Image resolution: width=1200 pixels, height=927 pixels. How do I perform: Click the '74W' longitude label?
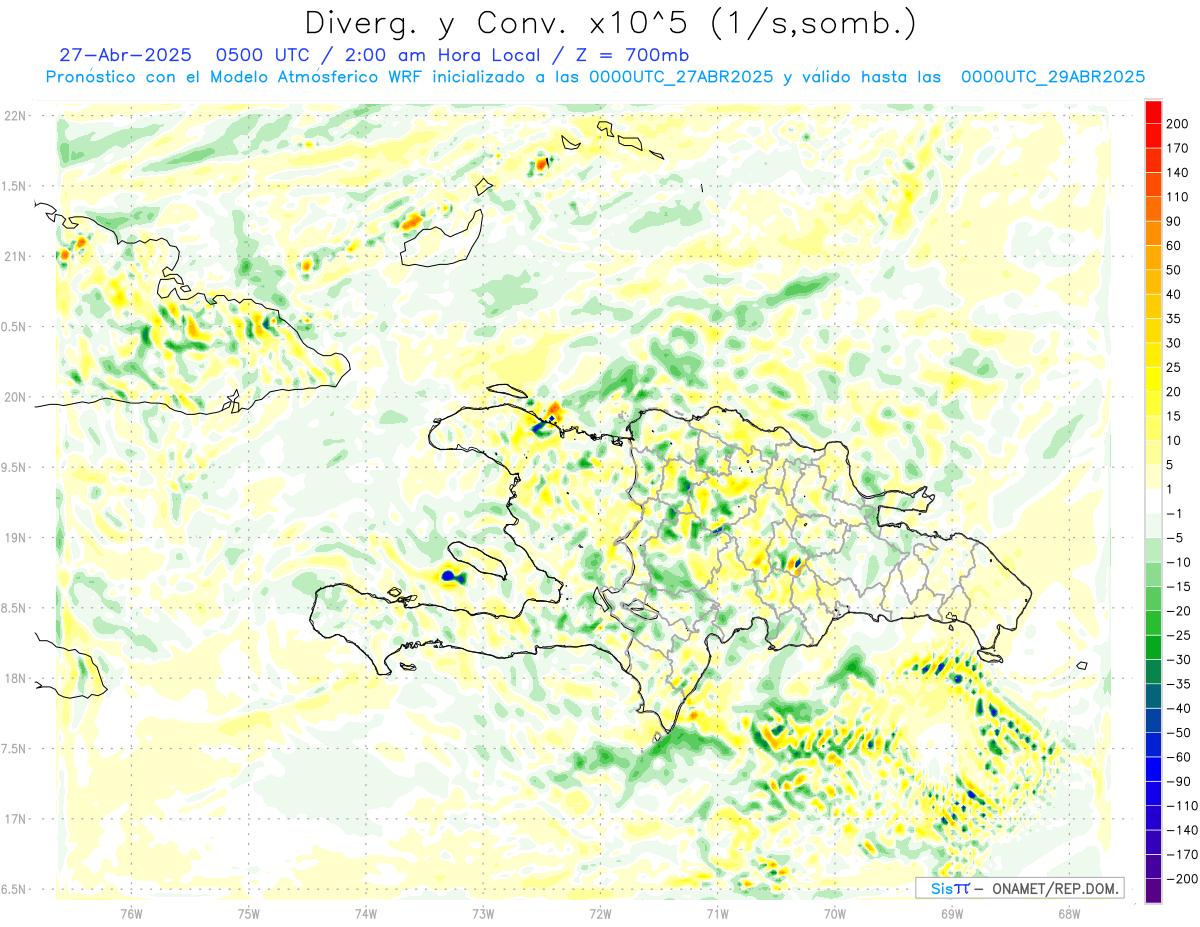pos(366,913)
